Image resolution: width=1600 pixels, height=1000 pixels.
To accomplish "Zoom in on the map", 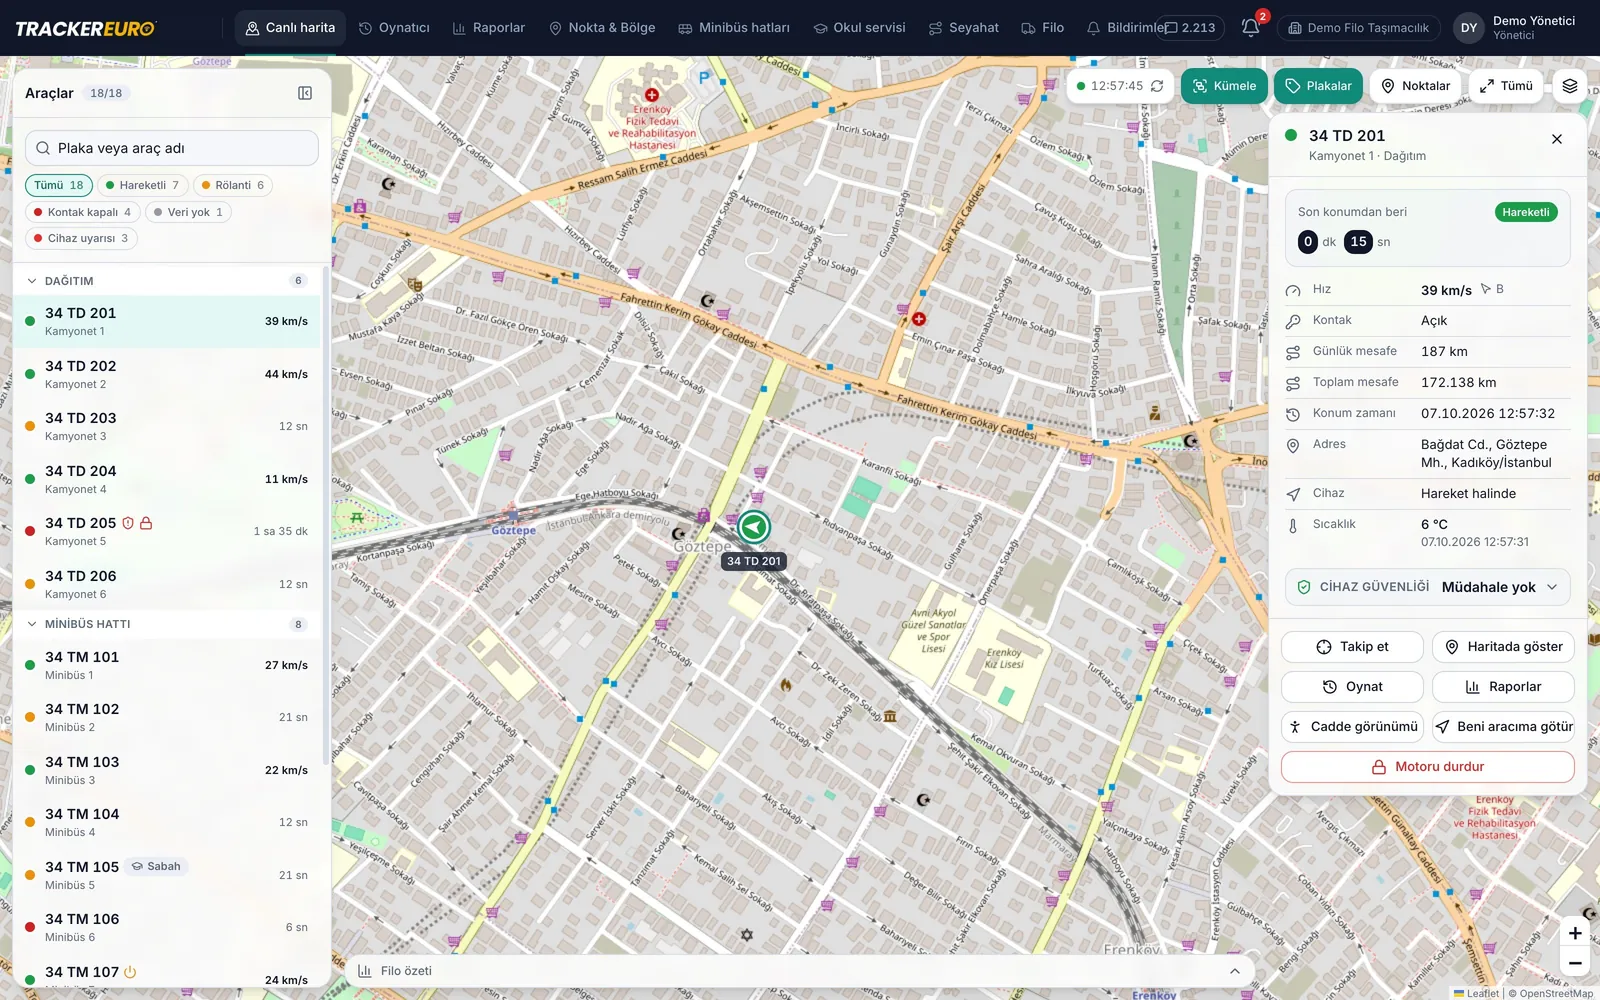I will point(1575,933).
